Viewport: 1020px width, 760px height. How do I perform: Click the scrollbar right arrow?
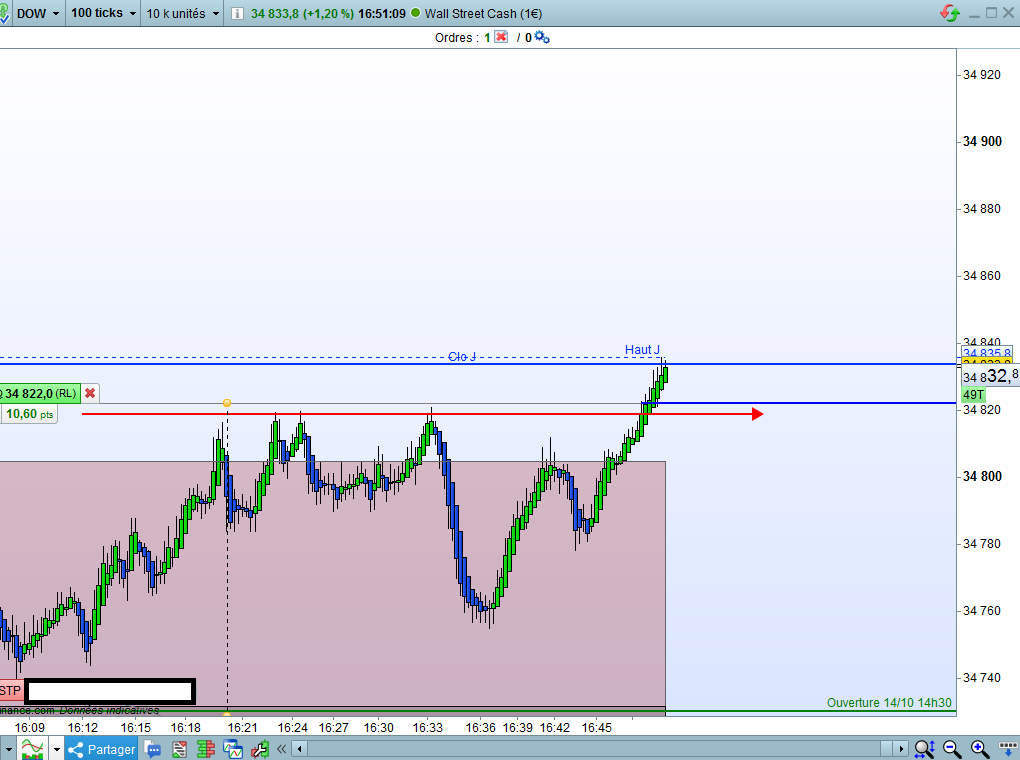pos(901,749)
